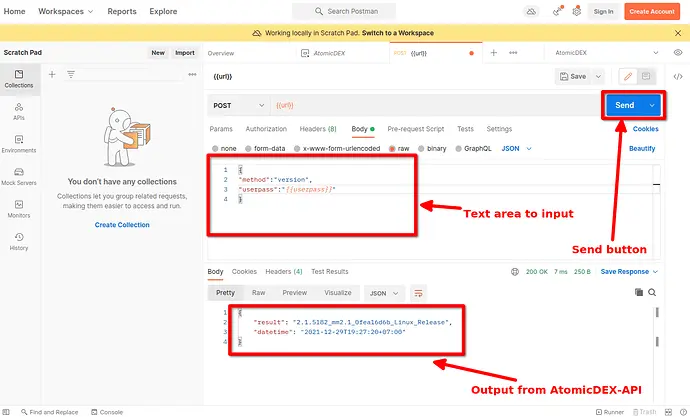Screen dimensions: 690x417
Task: Open the History sidebar panel
Action: (19, 241)
